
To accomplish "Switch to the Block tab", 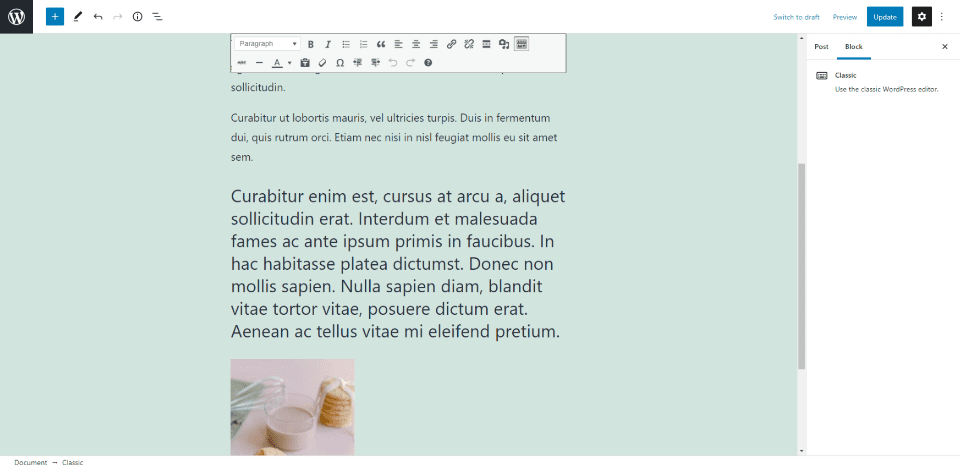I will 853,47.
